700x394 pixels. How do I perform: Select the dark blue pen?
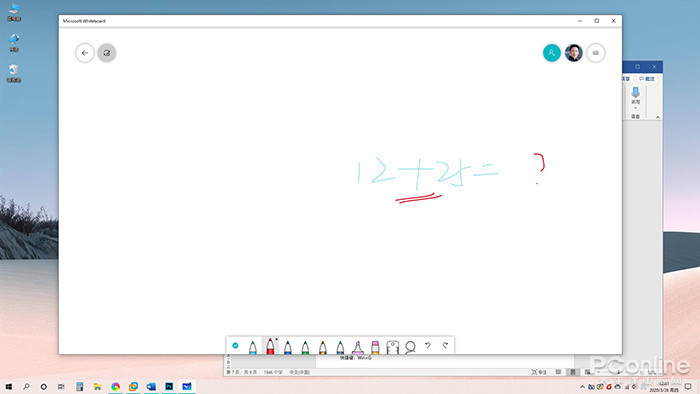click(288, 347)
